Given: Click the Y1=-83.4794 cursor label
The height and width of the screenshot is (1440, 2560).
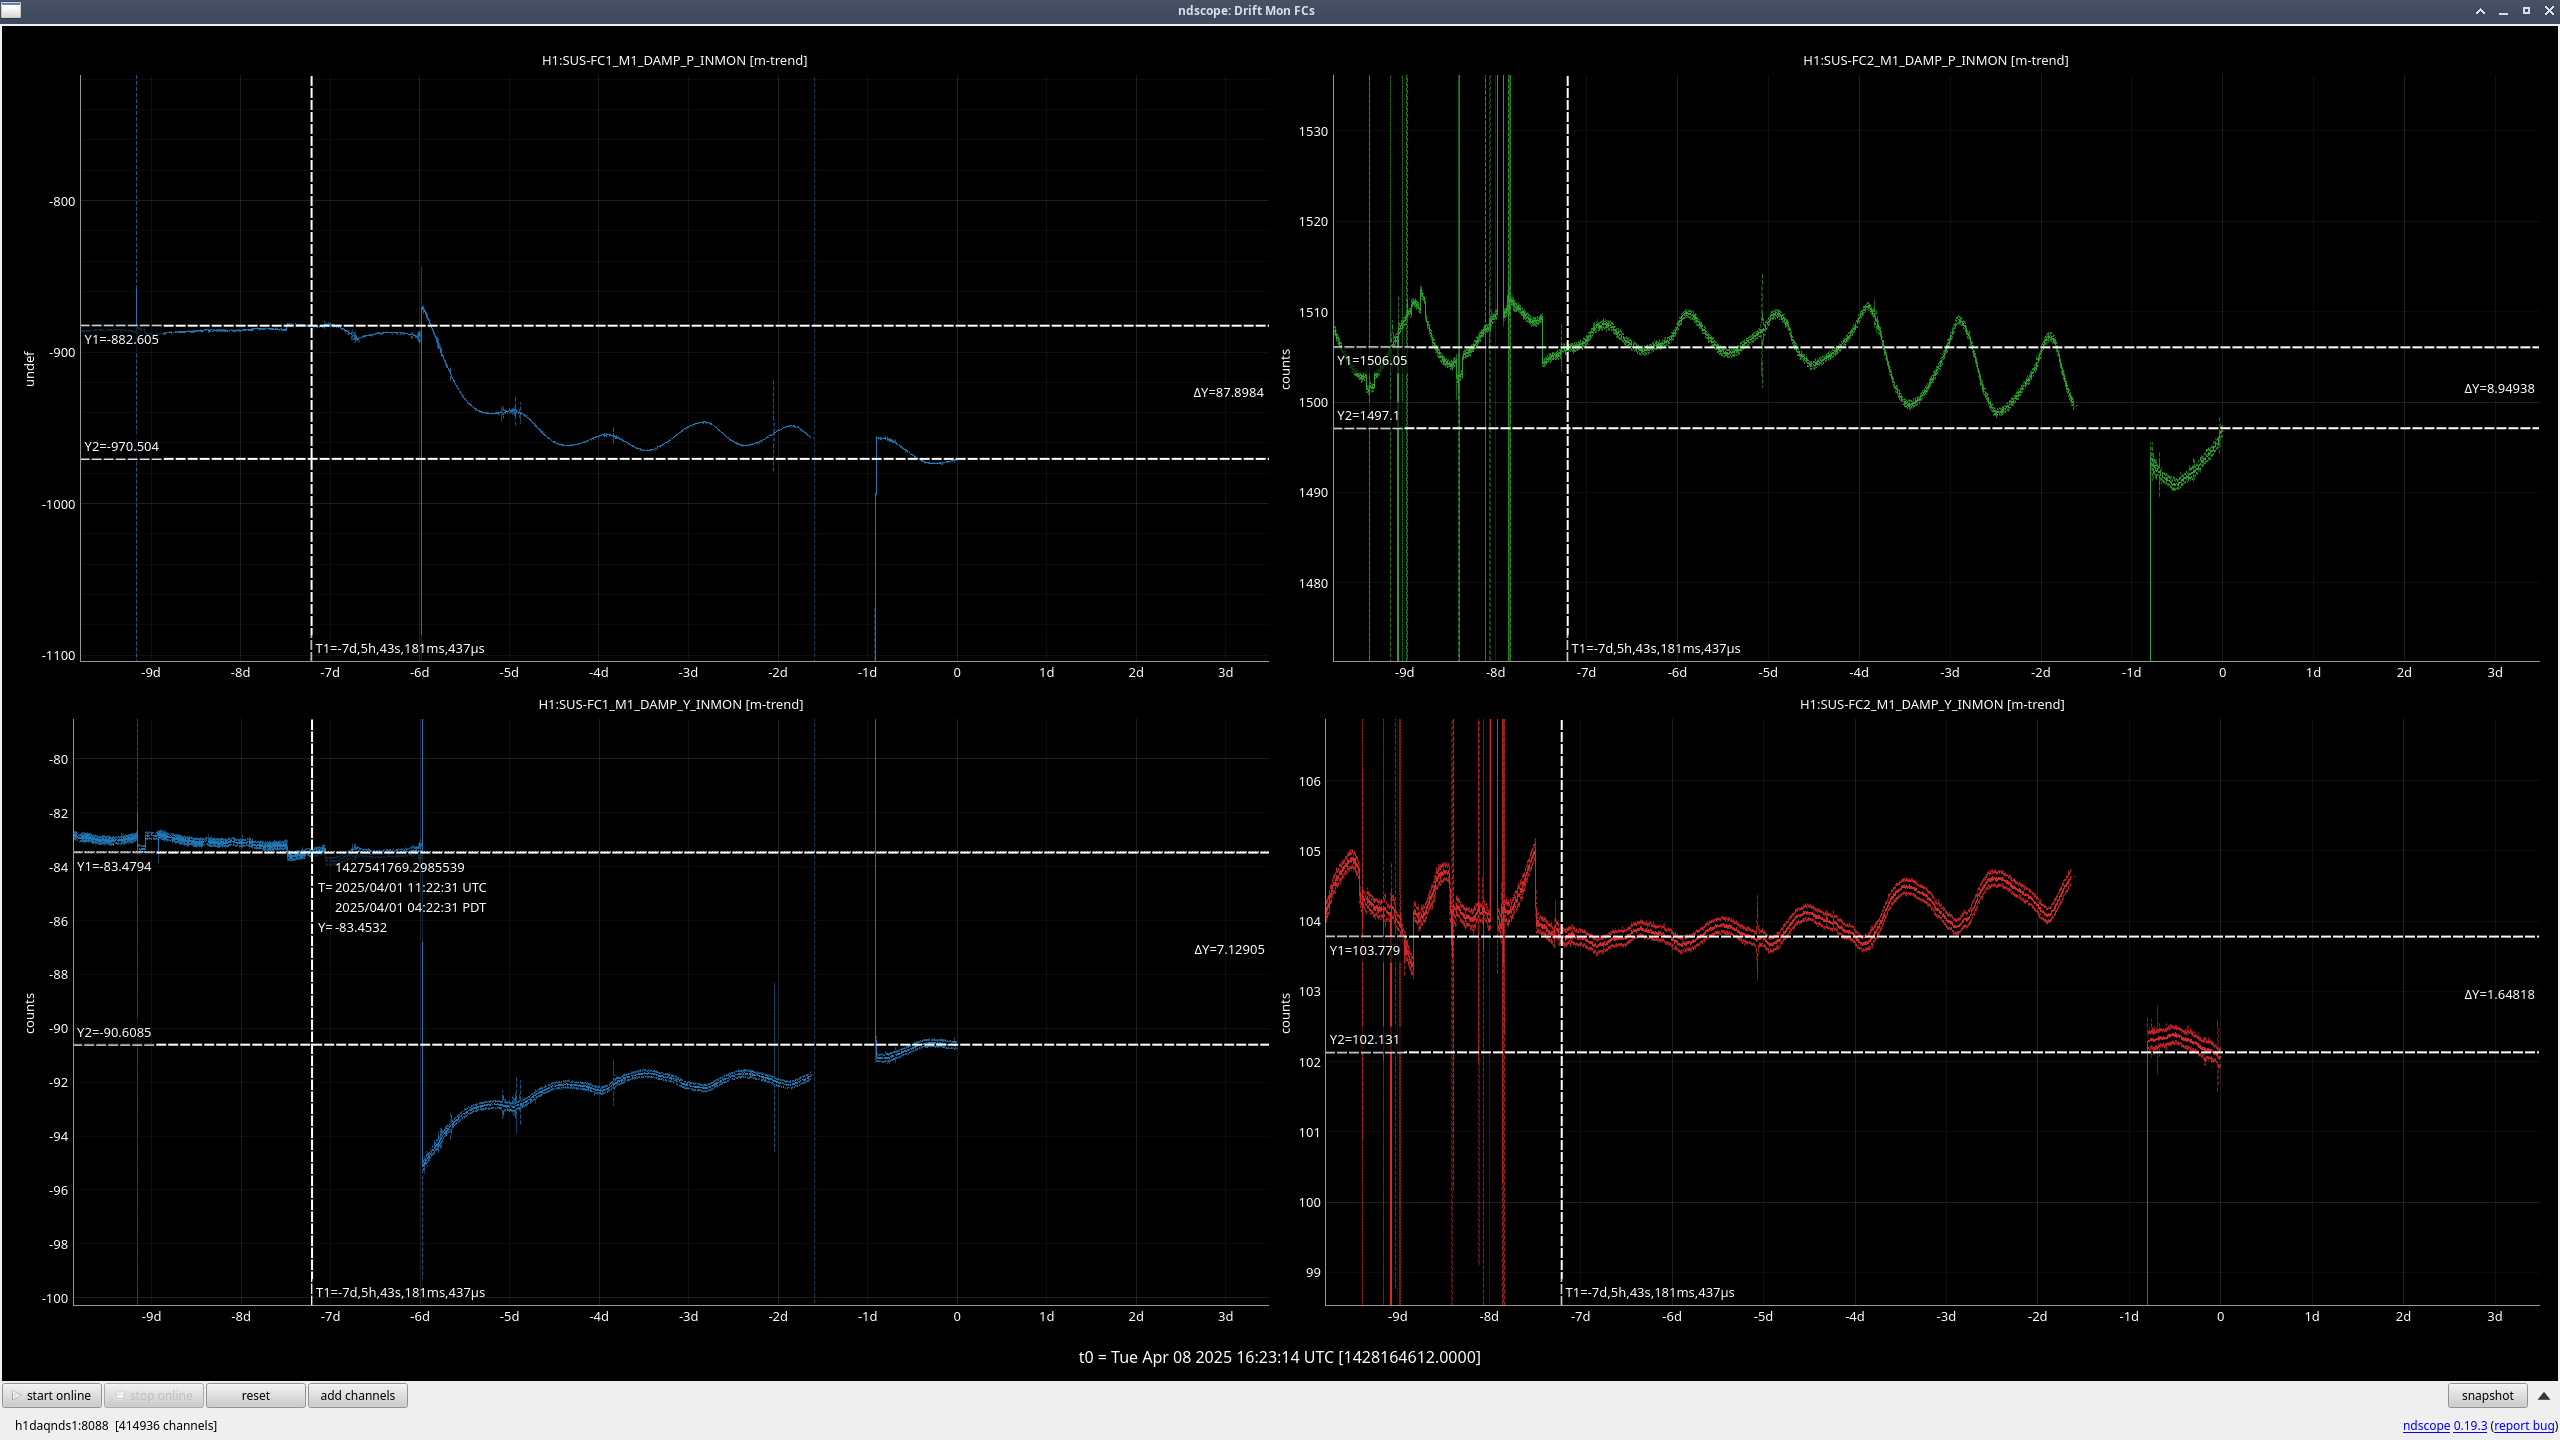Looking at the screenshot, I should (x=114, y=867).
